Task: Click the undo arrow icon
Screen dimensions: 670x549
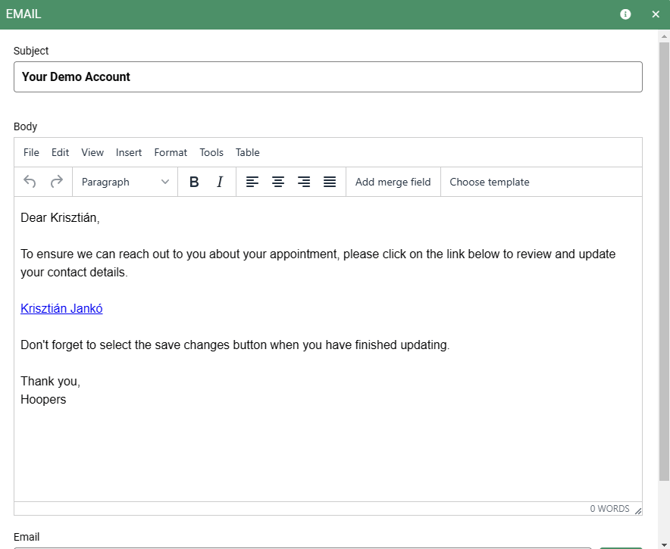Action: click(x=30, y=182)
